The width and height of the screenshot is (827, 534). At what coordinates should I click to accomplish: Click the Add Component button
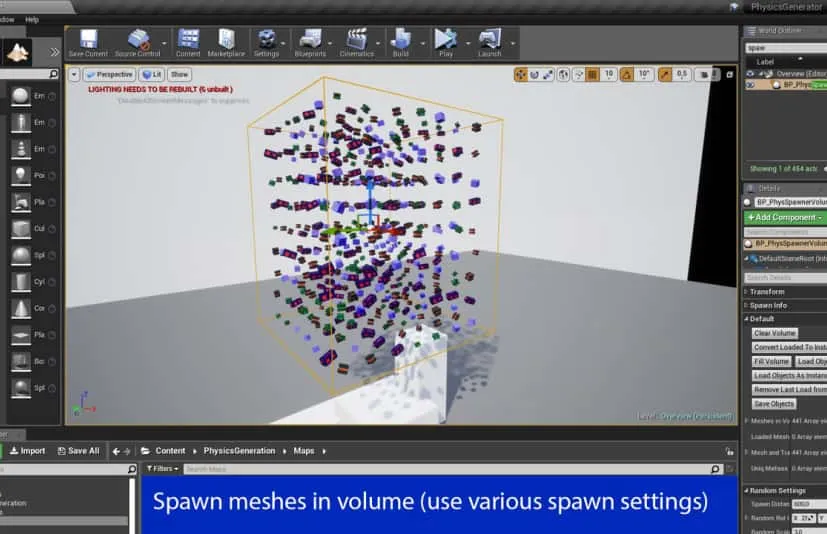coord(785,217)
